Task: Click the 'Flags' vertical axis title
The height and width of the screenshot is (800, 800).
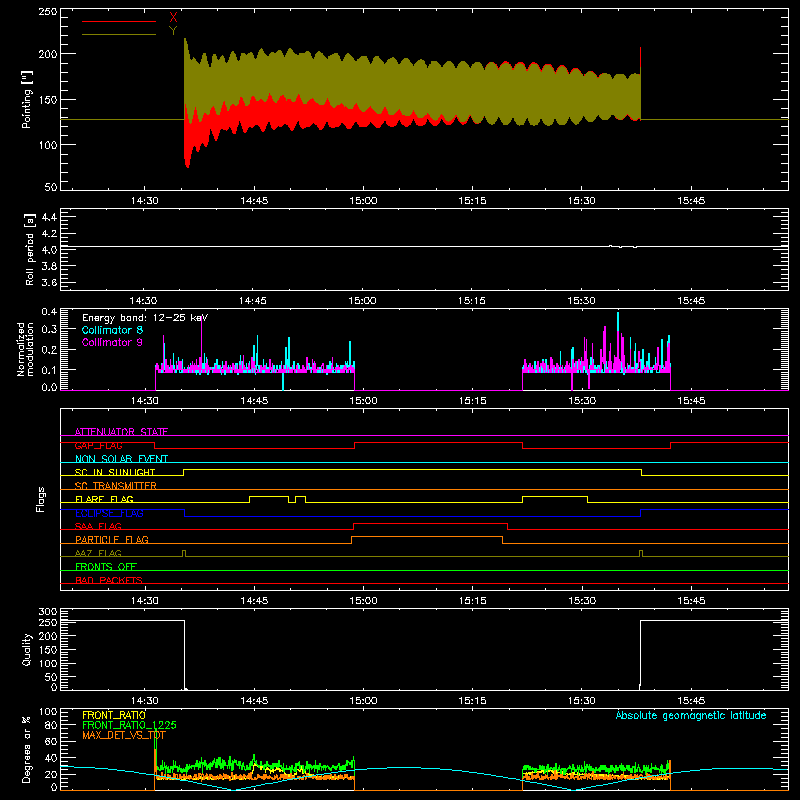Action: click(x=40, y=499)
